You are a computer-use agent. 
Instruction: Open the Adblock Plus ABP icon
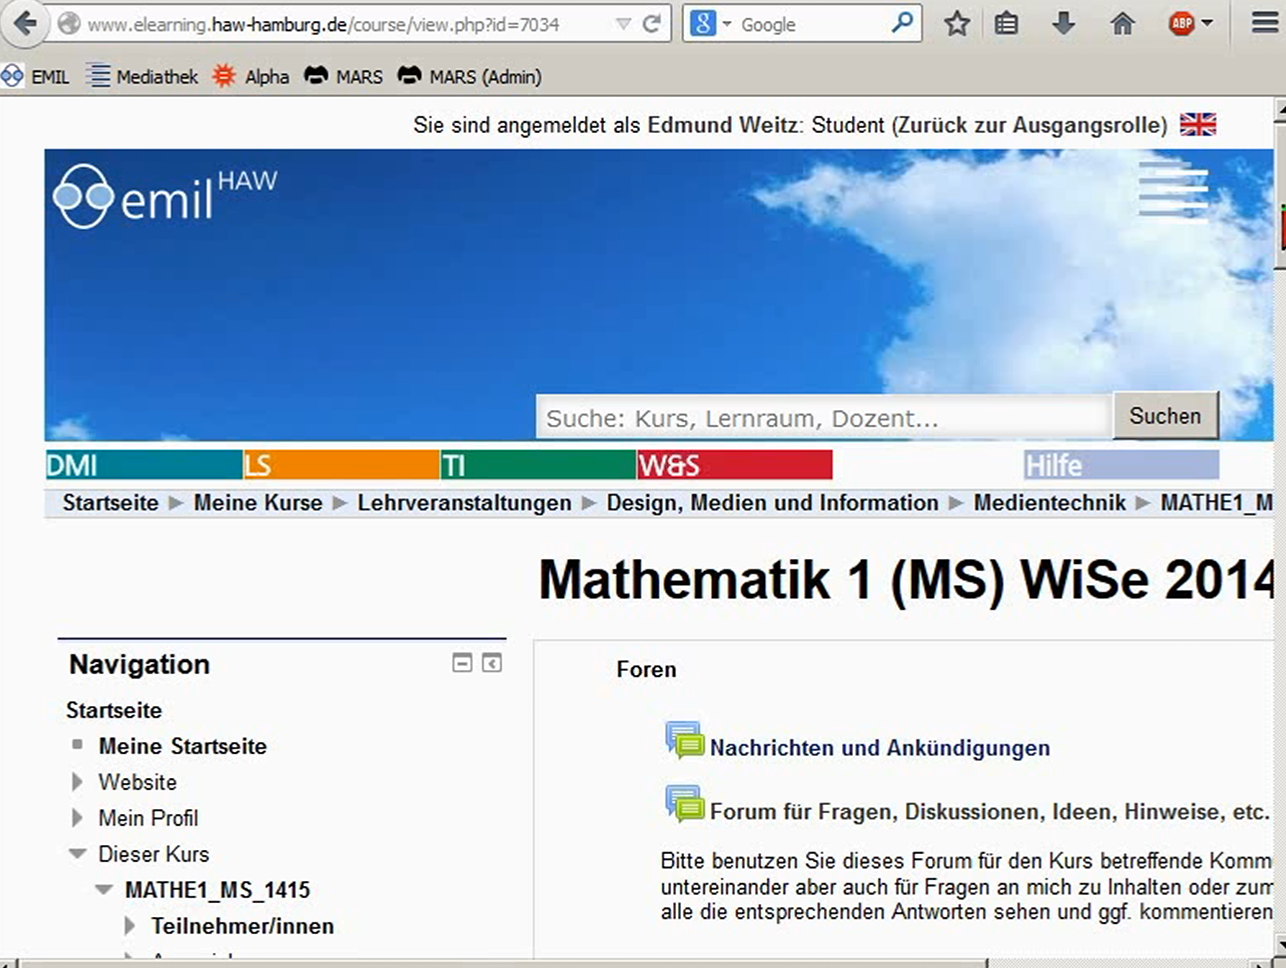click(x=1182, y=24)
